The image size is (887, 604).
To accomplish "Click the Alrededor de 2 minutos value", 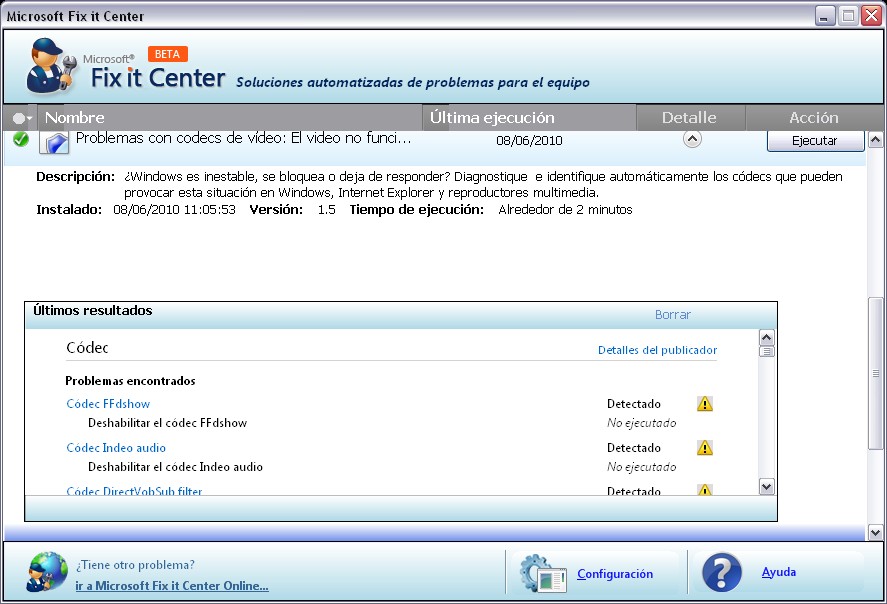I will pos(565,210).
